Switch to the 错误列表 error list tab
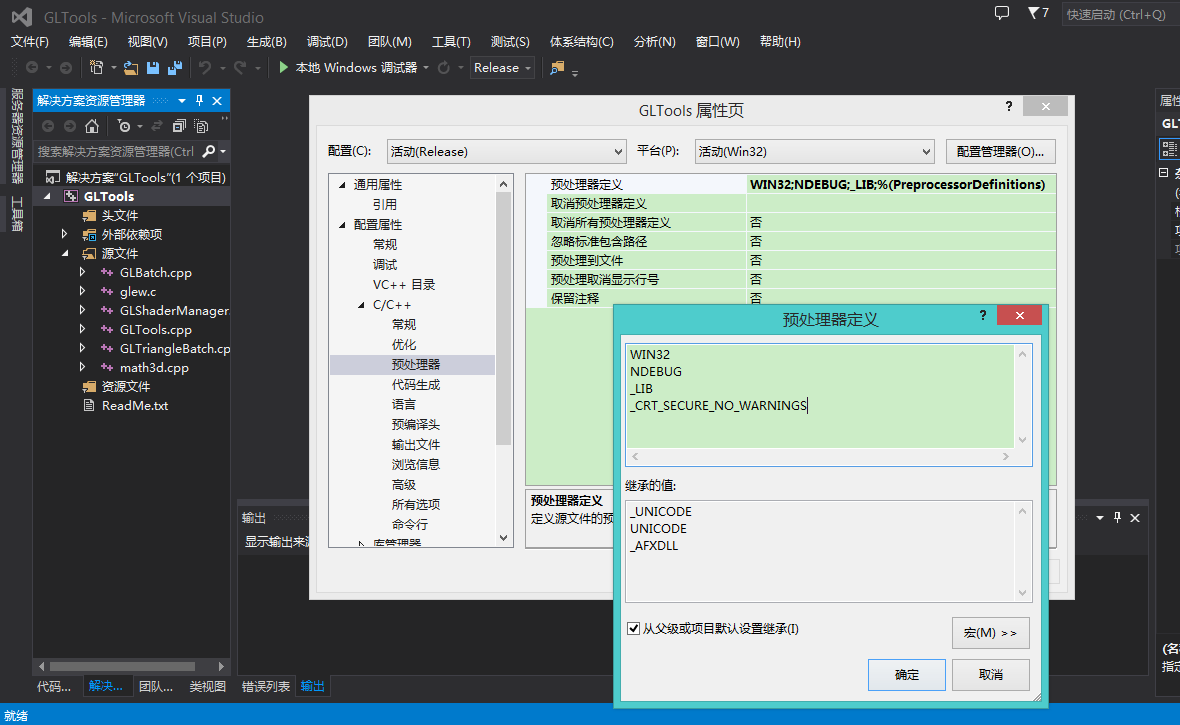This screenshot has width=1180, height=725. pos(266,687)
